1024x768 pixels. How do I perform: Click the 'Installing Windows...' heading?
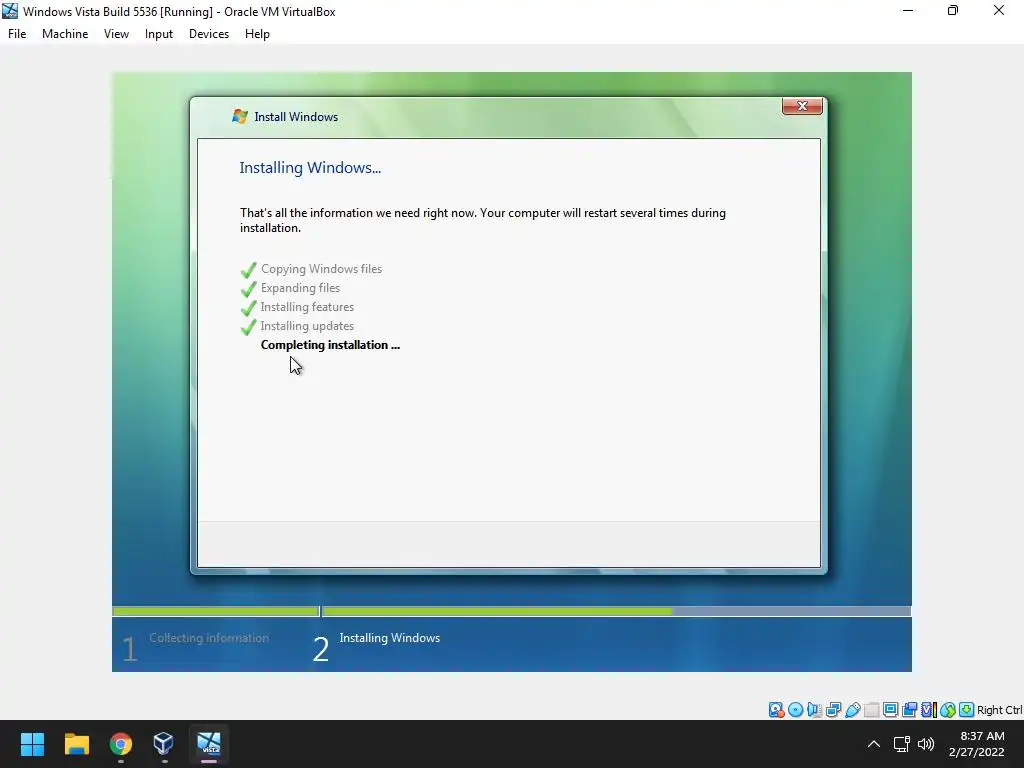click(x=310, y=168)
